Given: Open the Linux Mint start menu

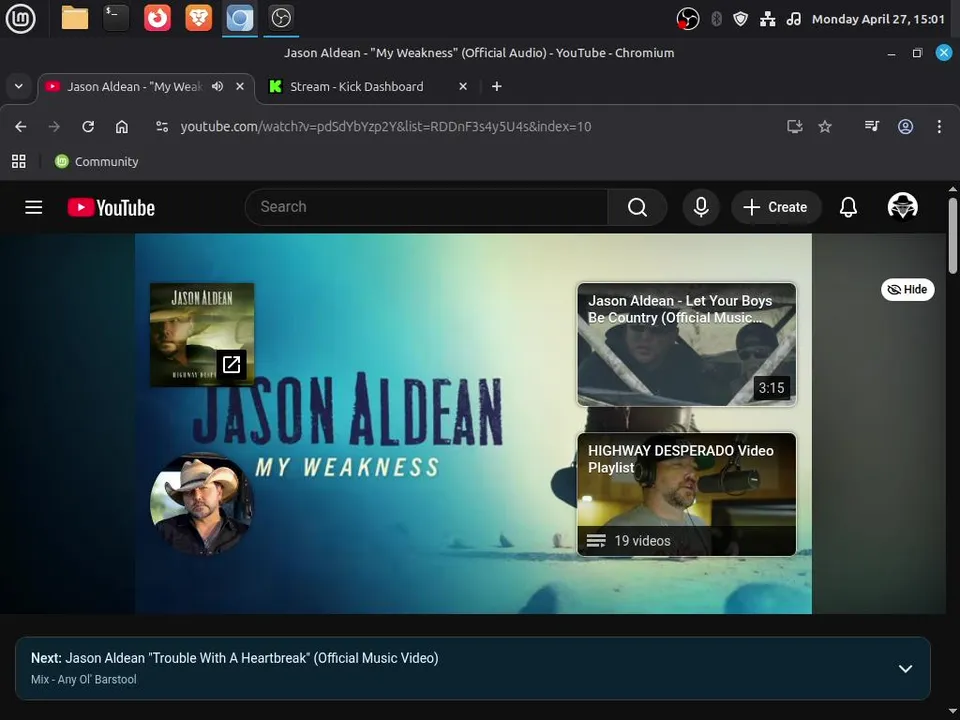Looking at the screenshot, I should 21,18.
